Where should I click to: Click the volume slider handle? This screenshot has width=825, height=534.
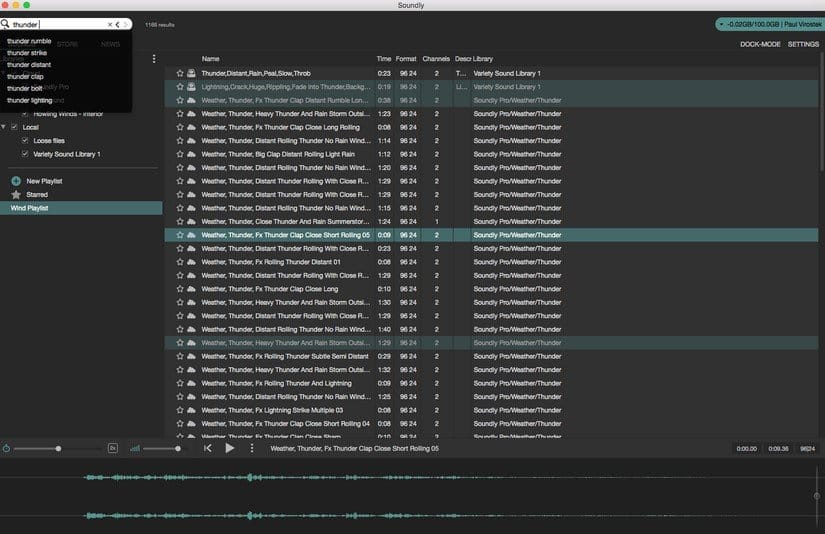[x=178, y=448]
